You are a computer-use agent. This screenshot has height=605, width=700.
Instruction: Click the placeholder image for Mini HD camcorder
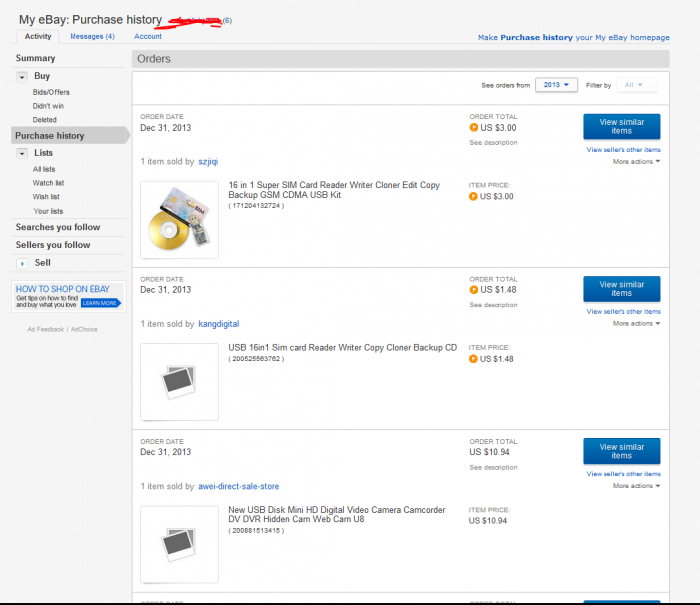point(179,544)
